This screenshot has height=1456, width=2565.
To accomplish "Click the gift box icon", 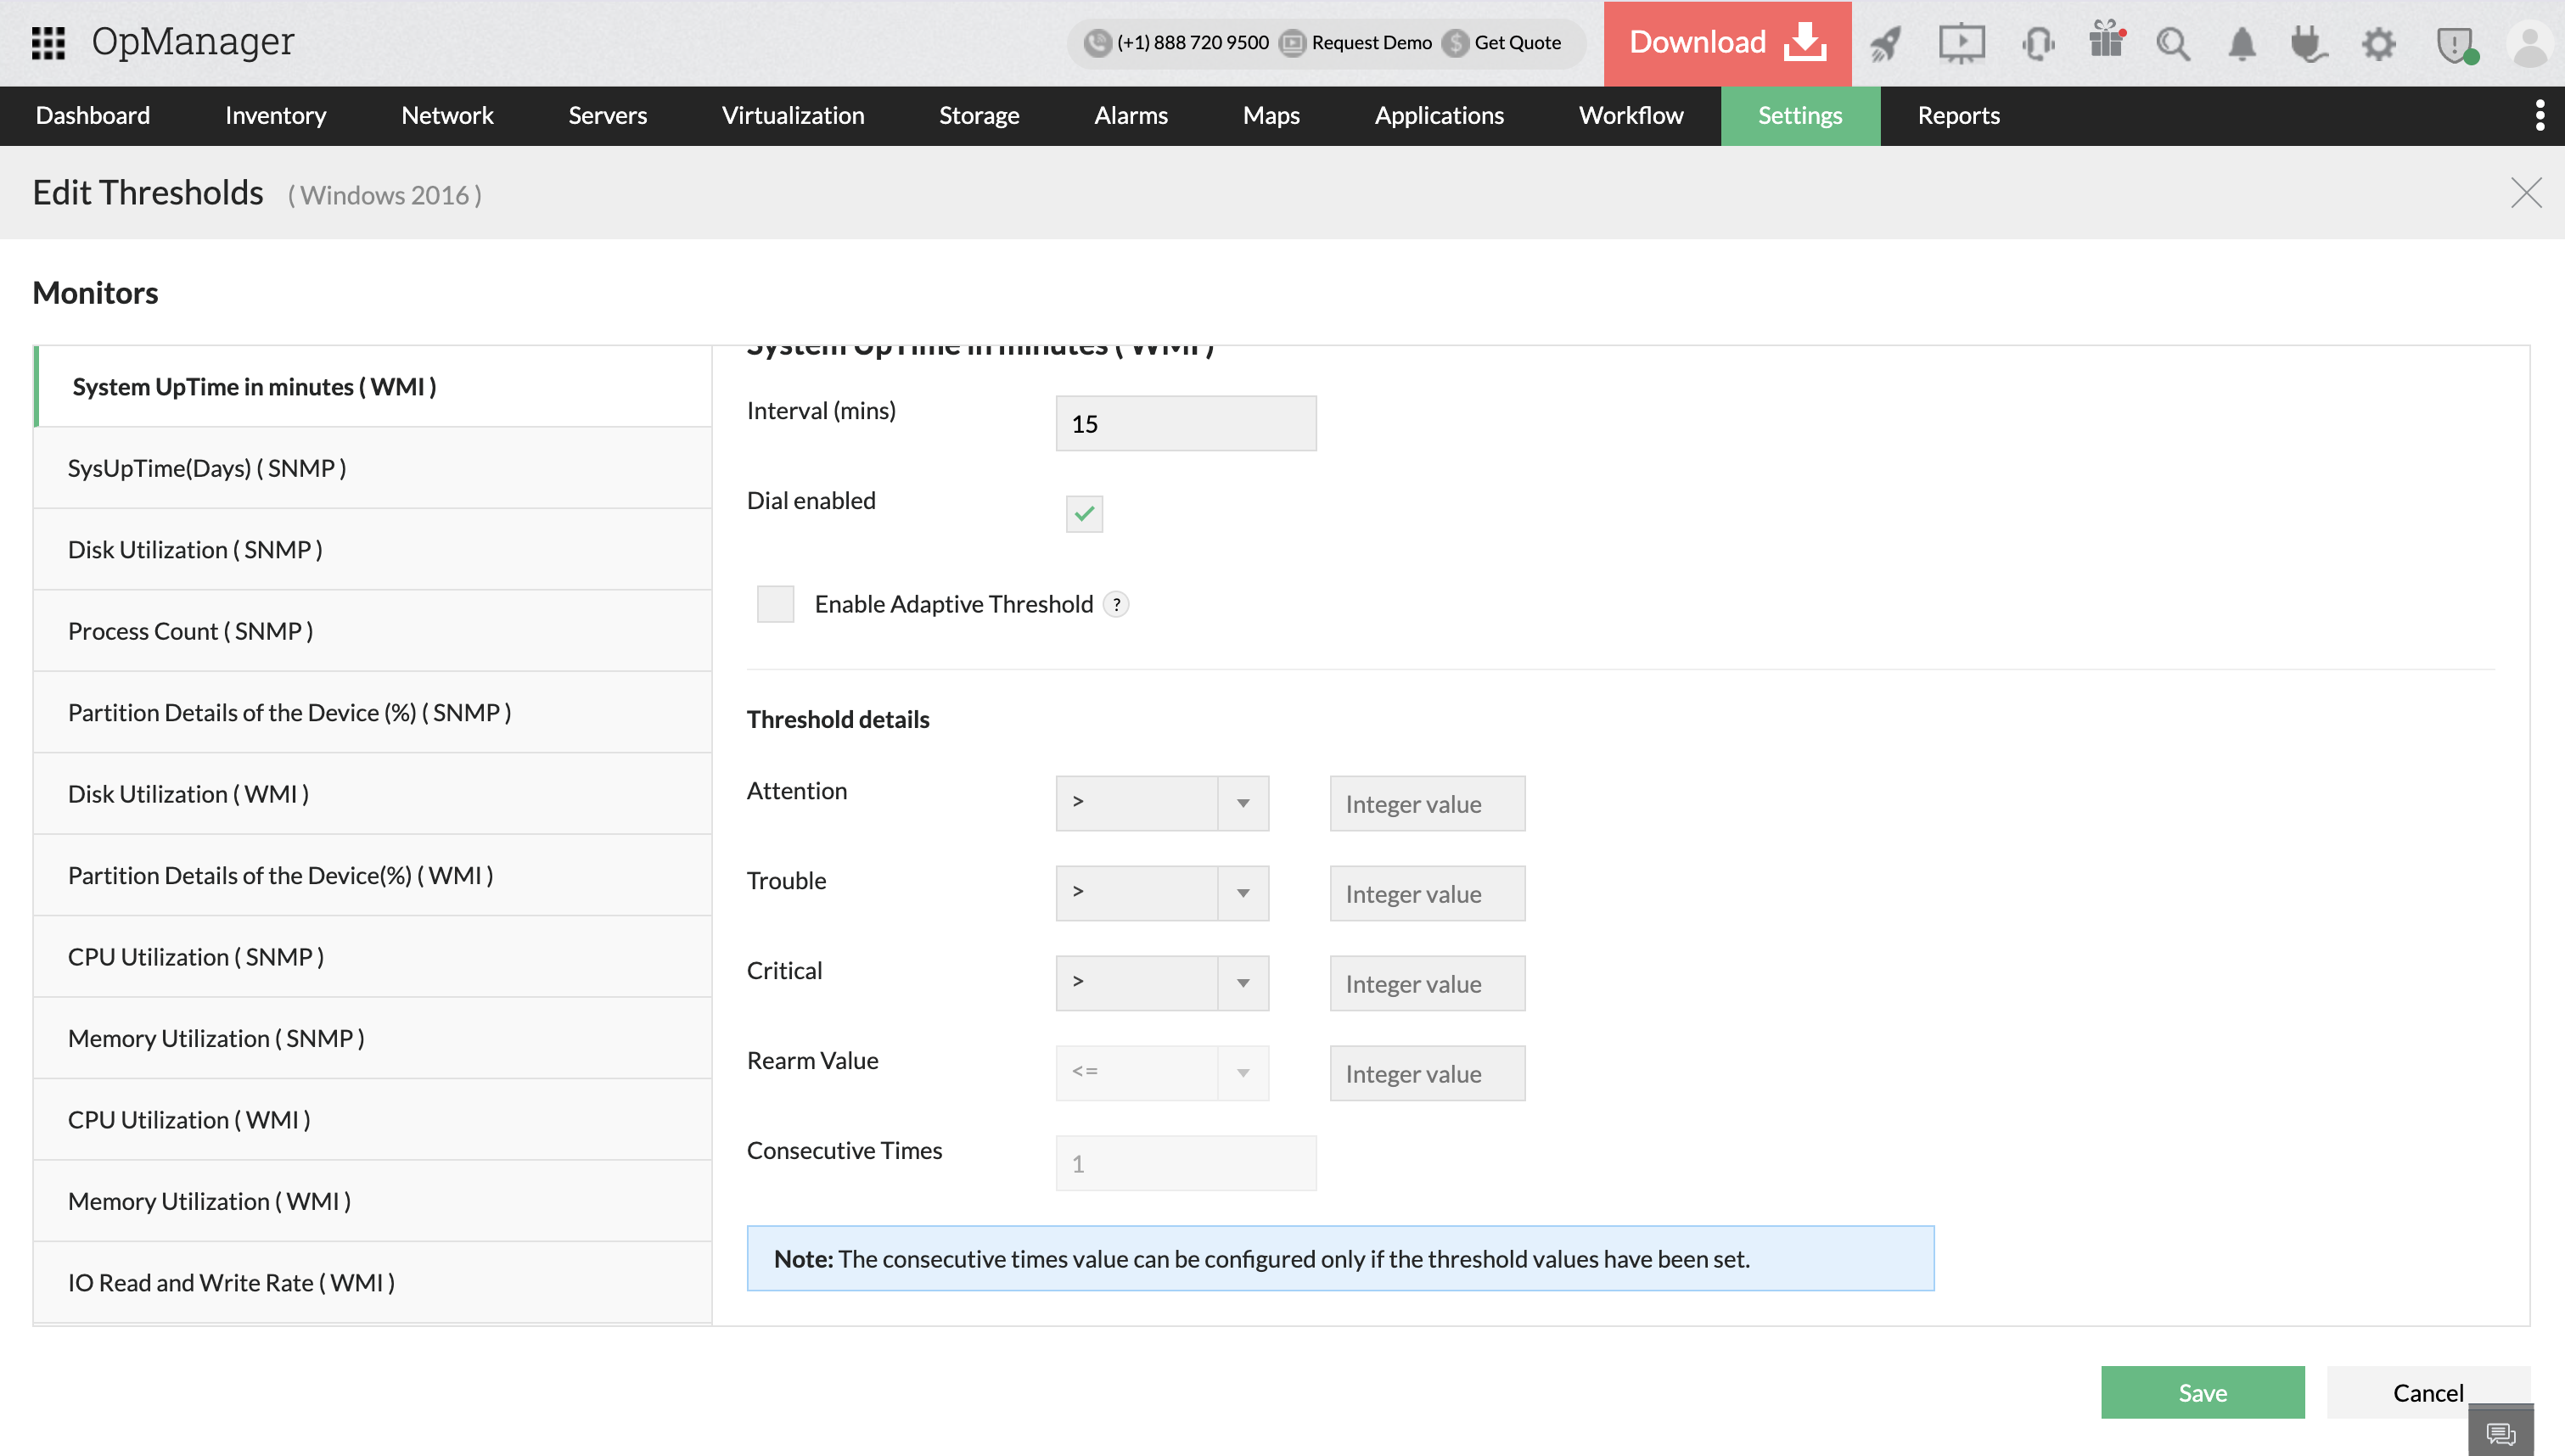I will [2106, 42].
